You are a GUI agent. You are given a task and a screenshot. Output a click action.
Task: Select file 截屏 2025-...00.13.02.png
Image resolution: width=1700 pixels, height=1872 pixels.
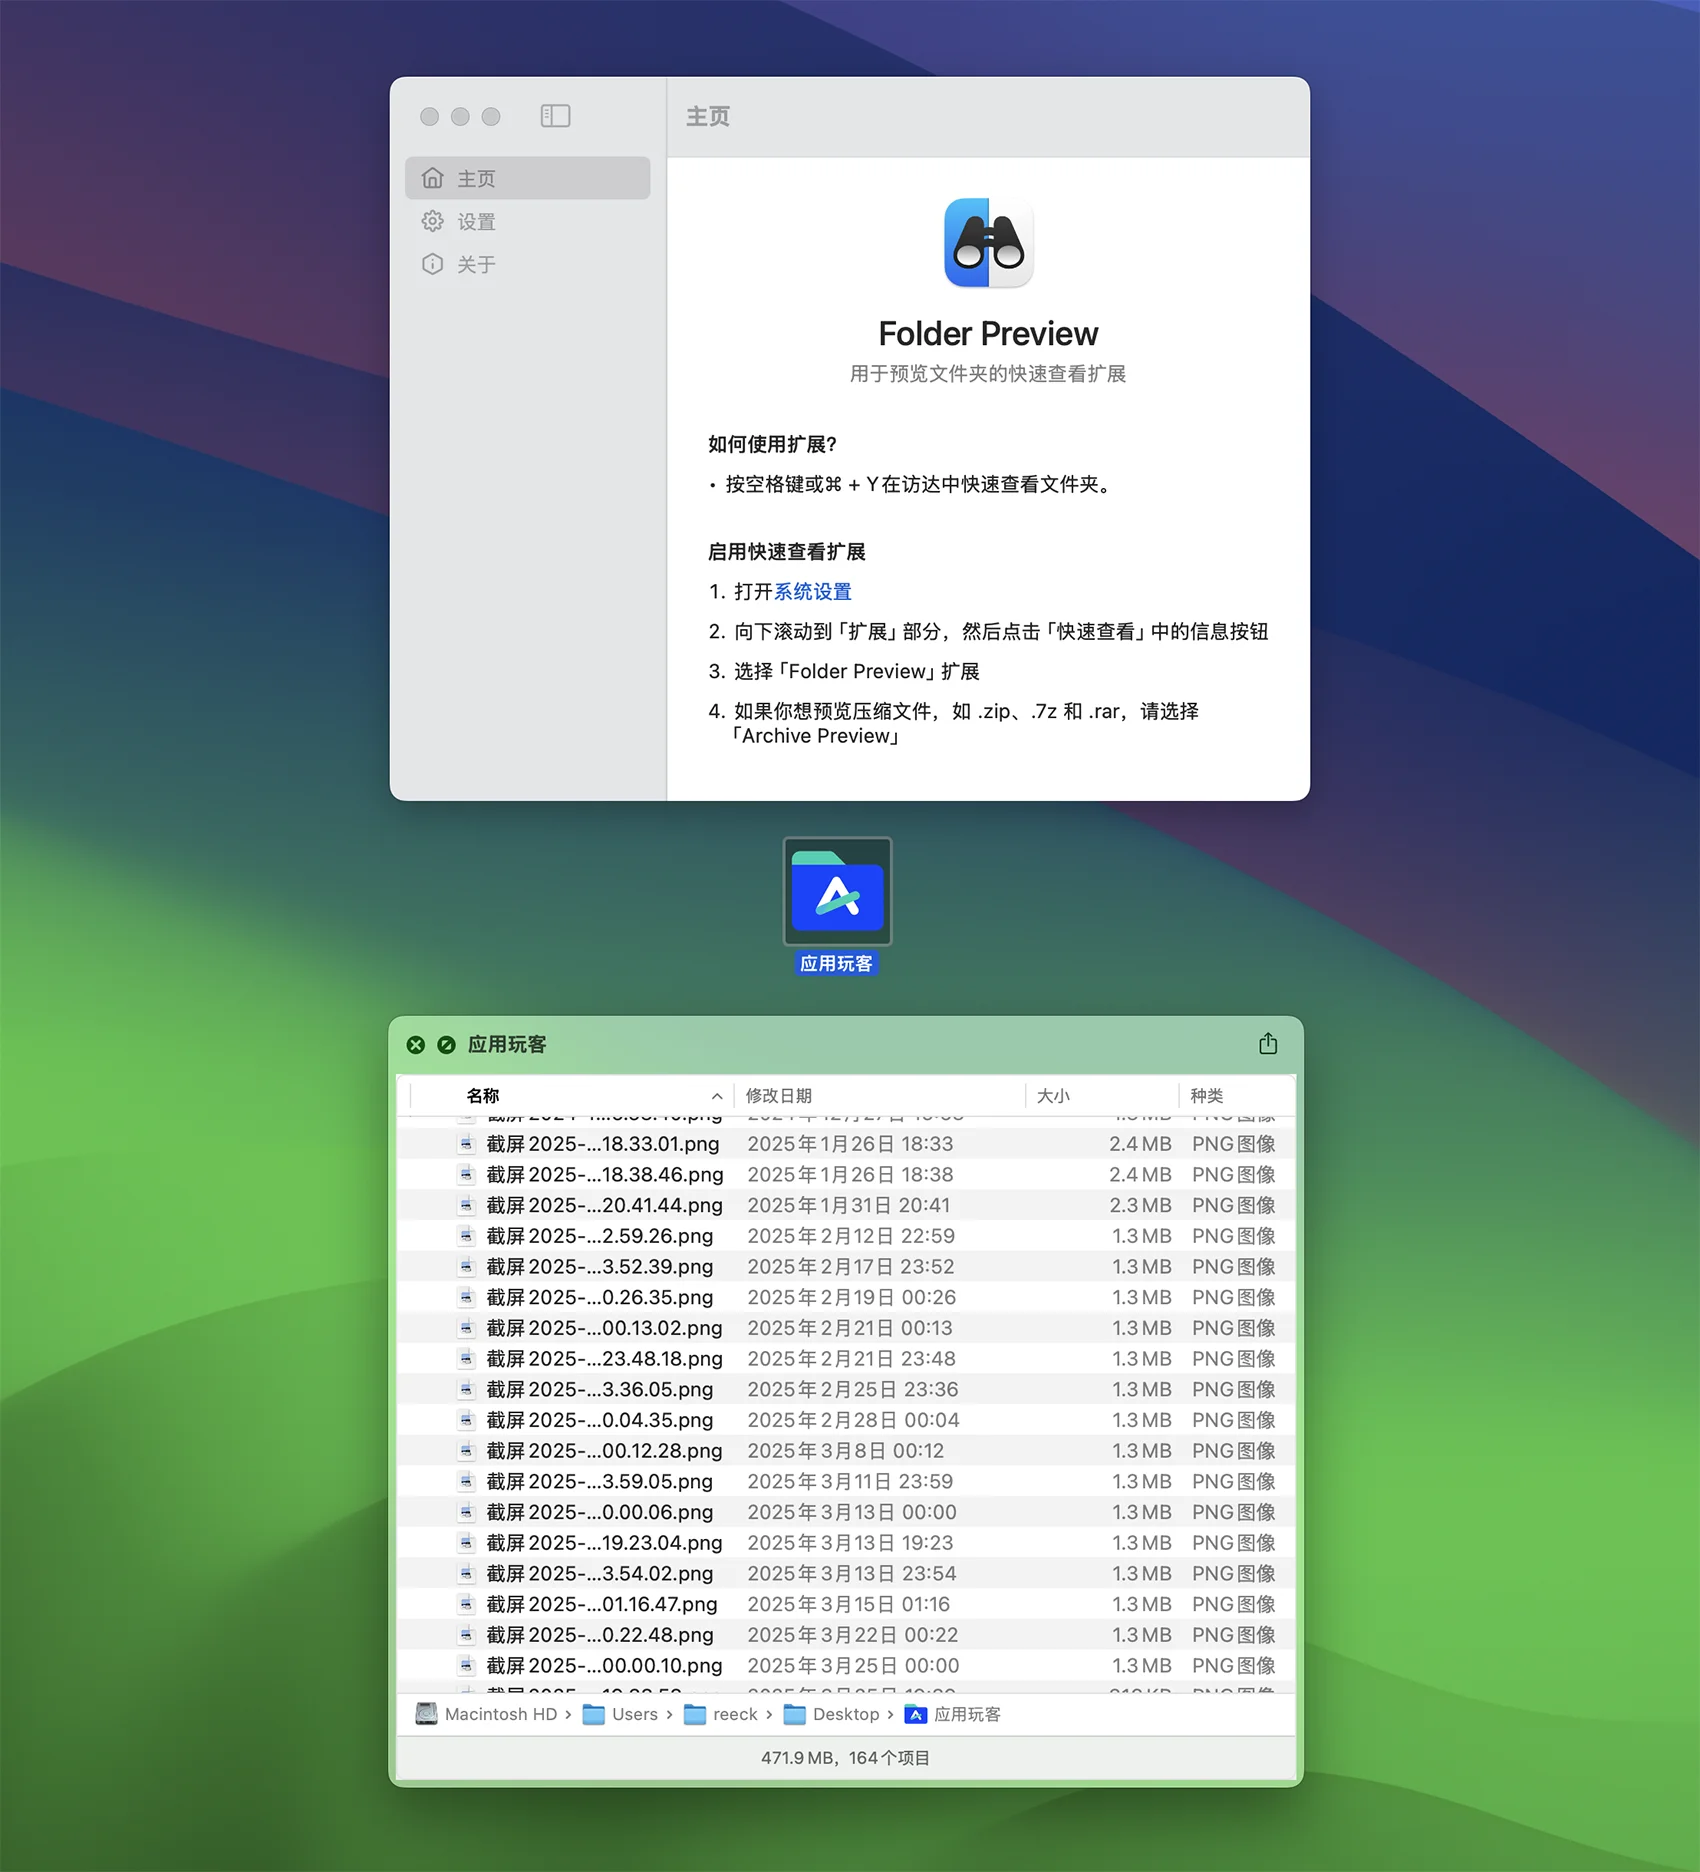pos(846,1328)
